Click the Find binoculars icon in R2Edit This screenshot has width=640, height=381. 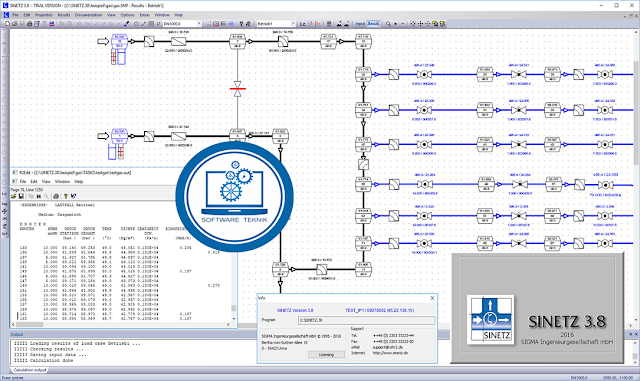coord(39,196)
